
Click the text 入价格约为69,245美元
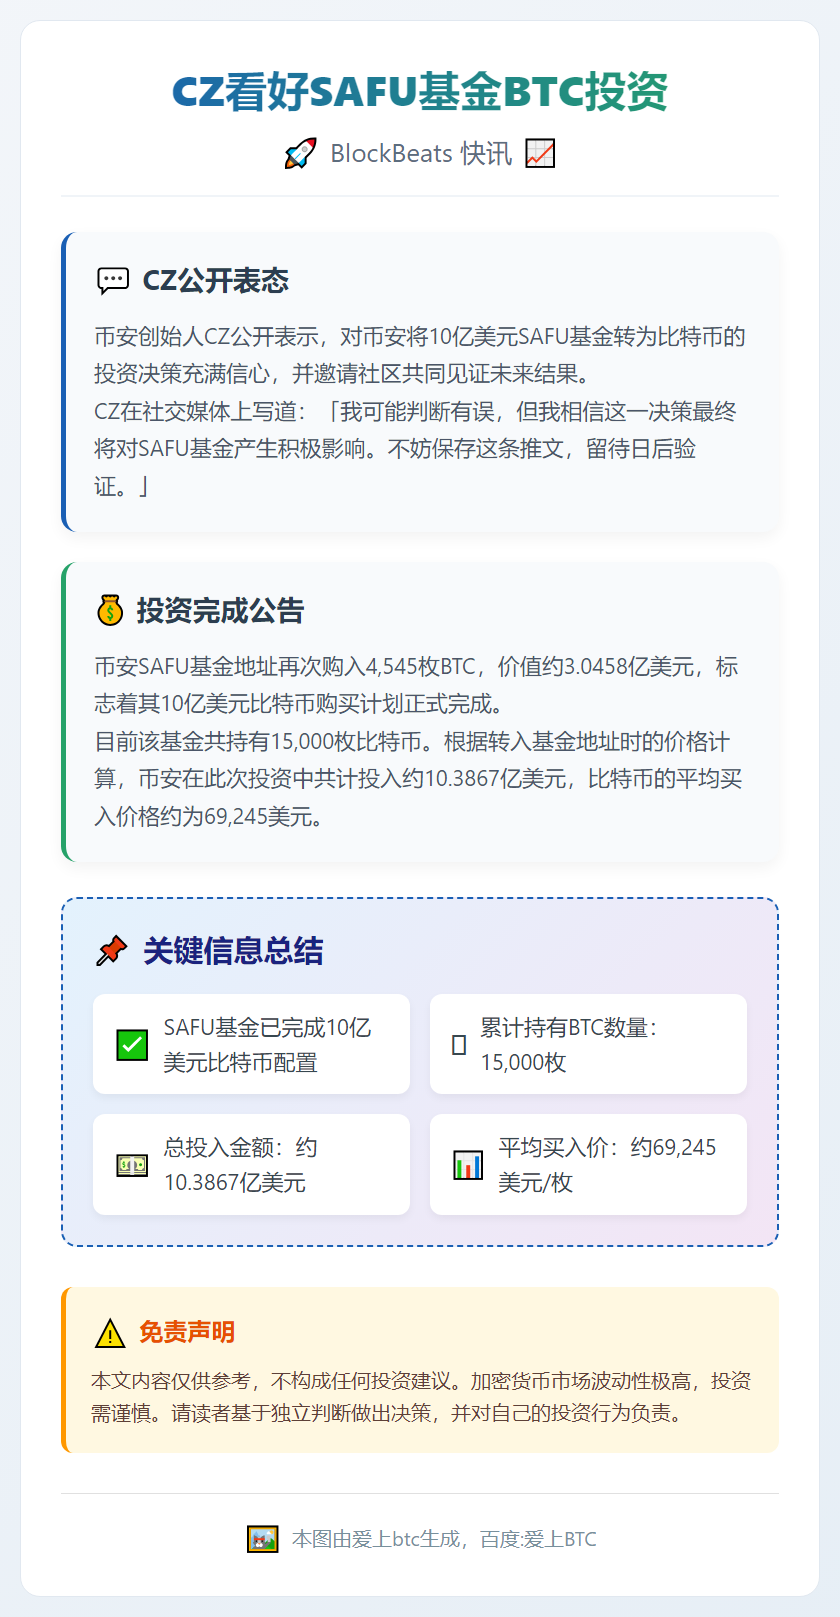point(209,817)
